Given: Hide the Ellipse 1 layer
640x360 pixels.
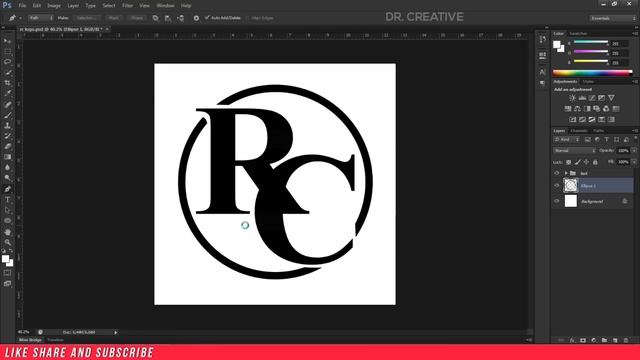Looking at the screenshot, I should click(557, 186).
